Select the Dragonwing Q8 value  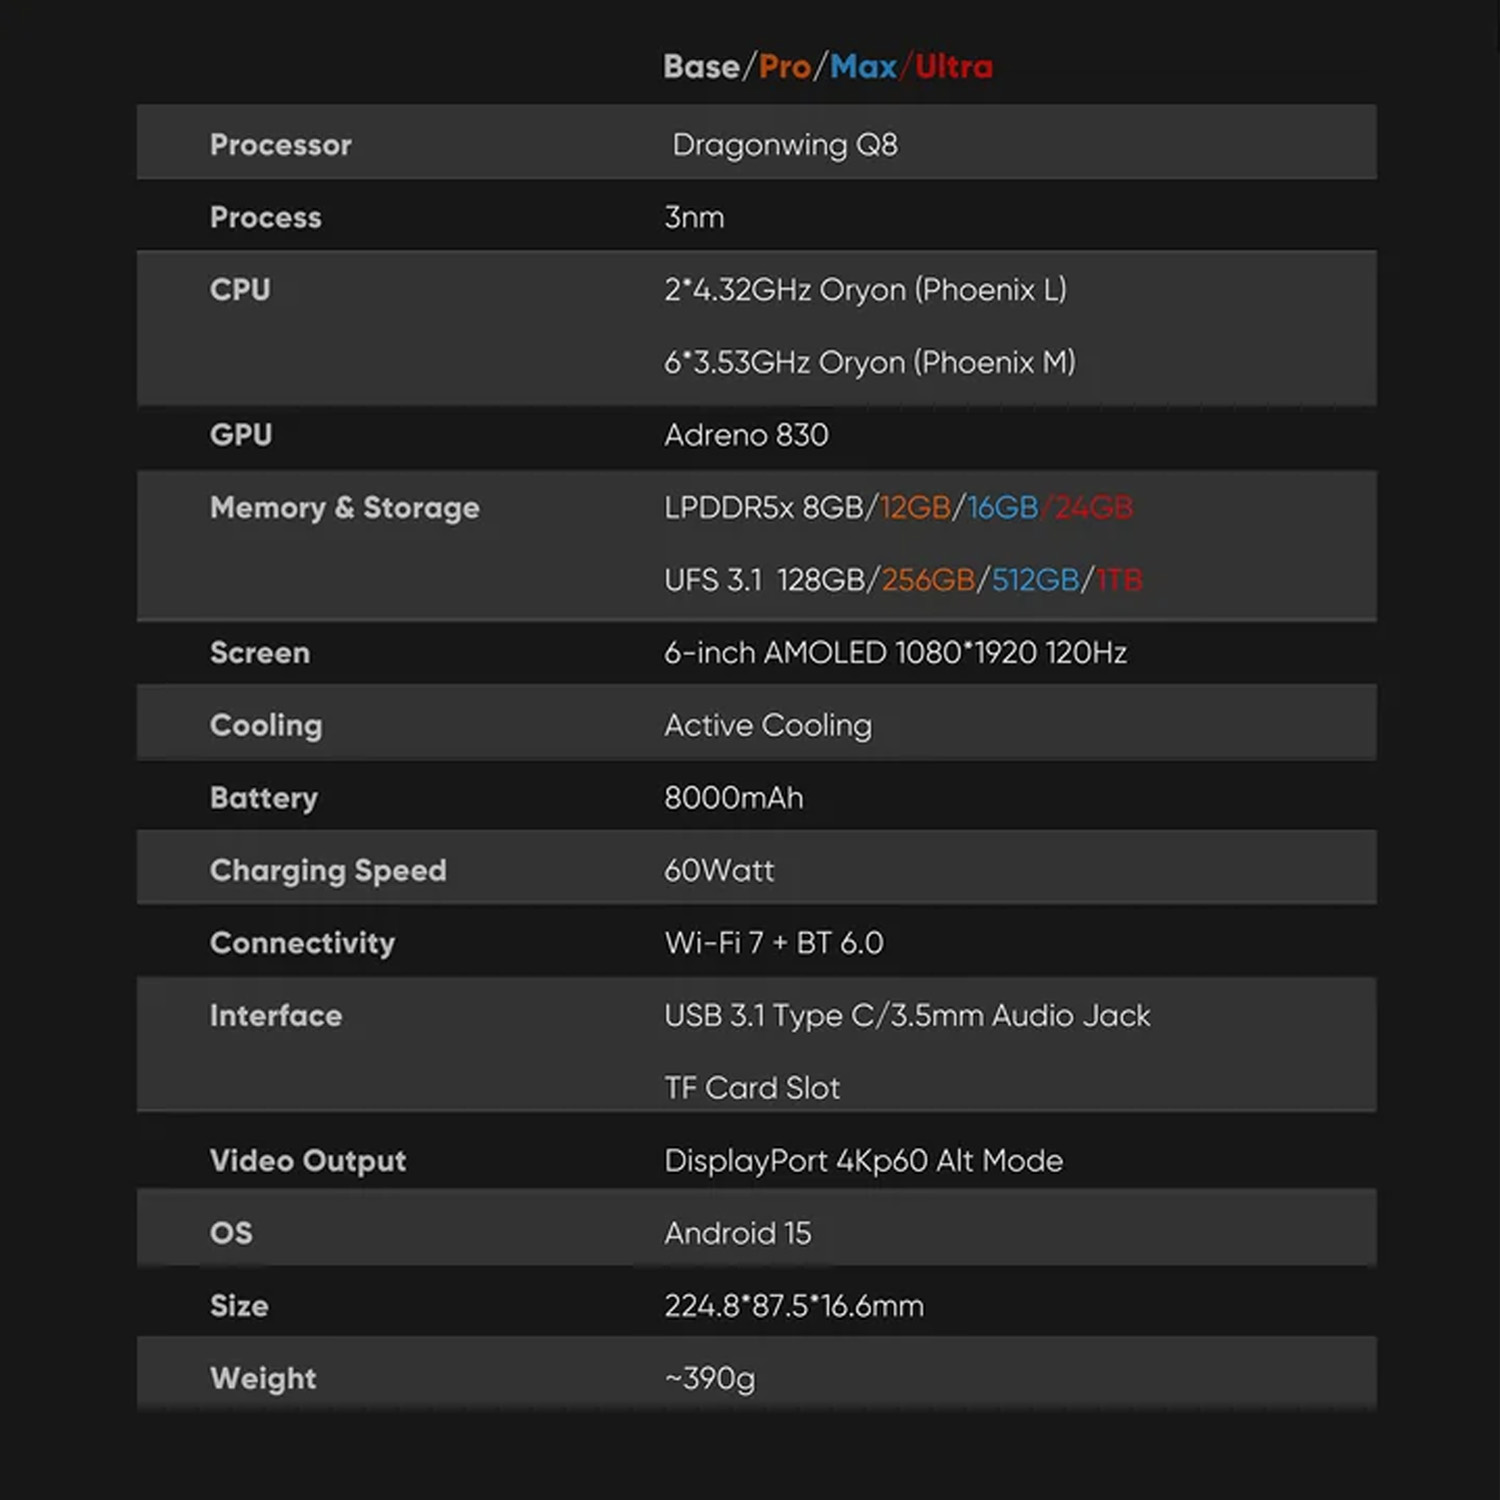(785, 145)
